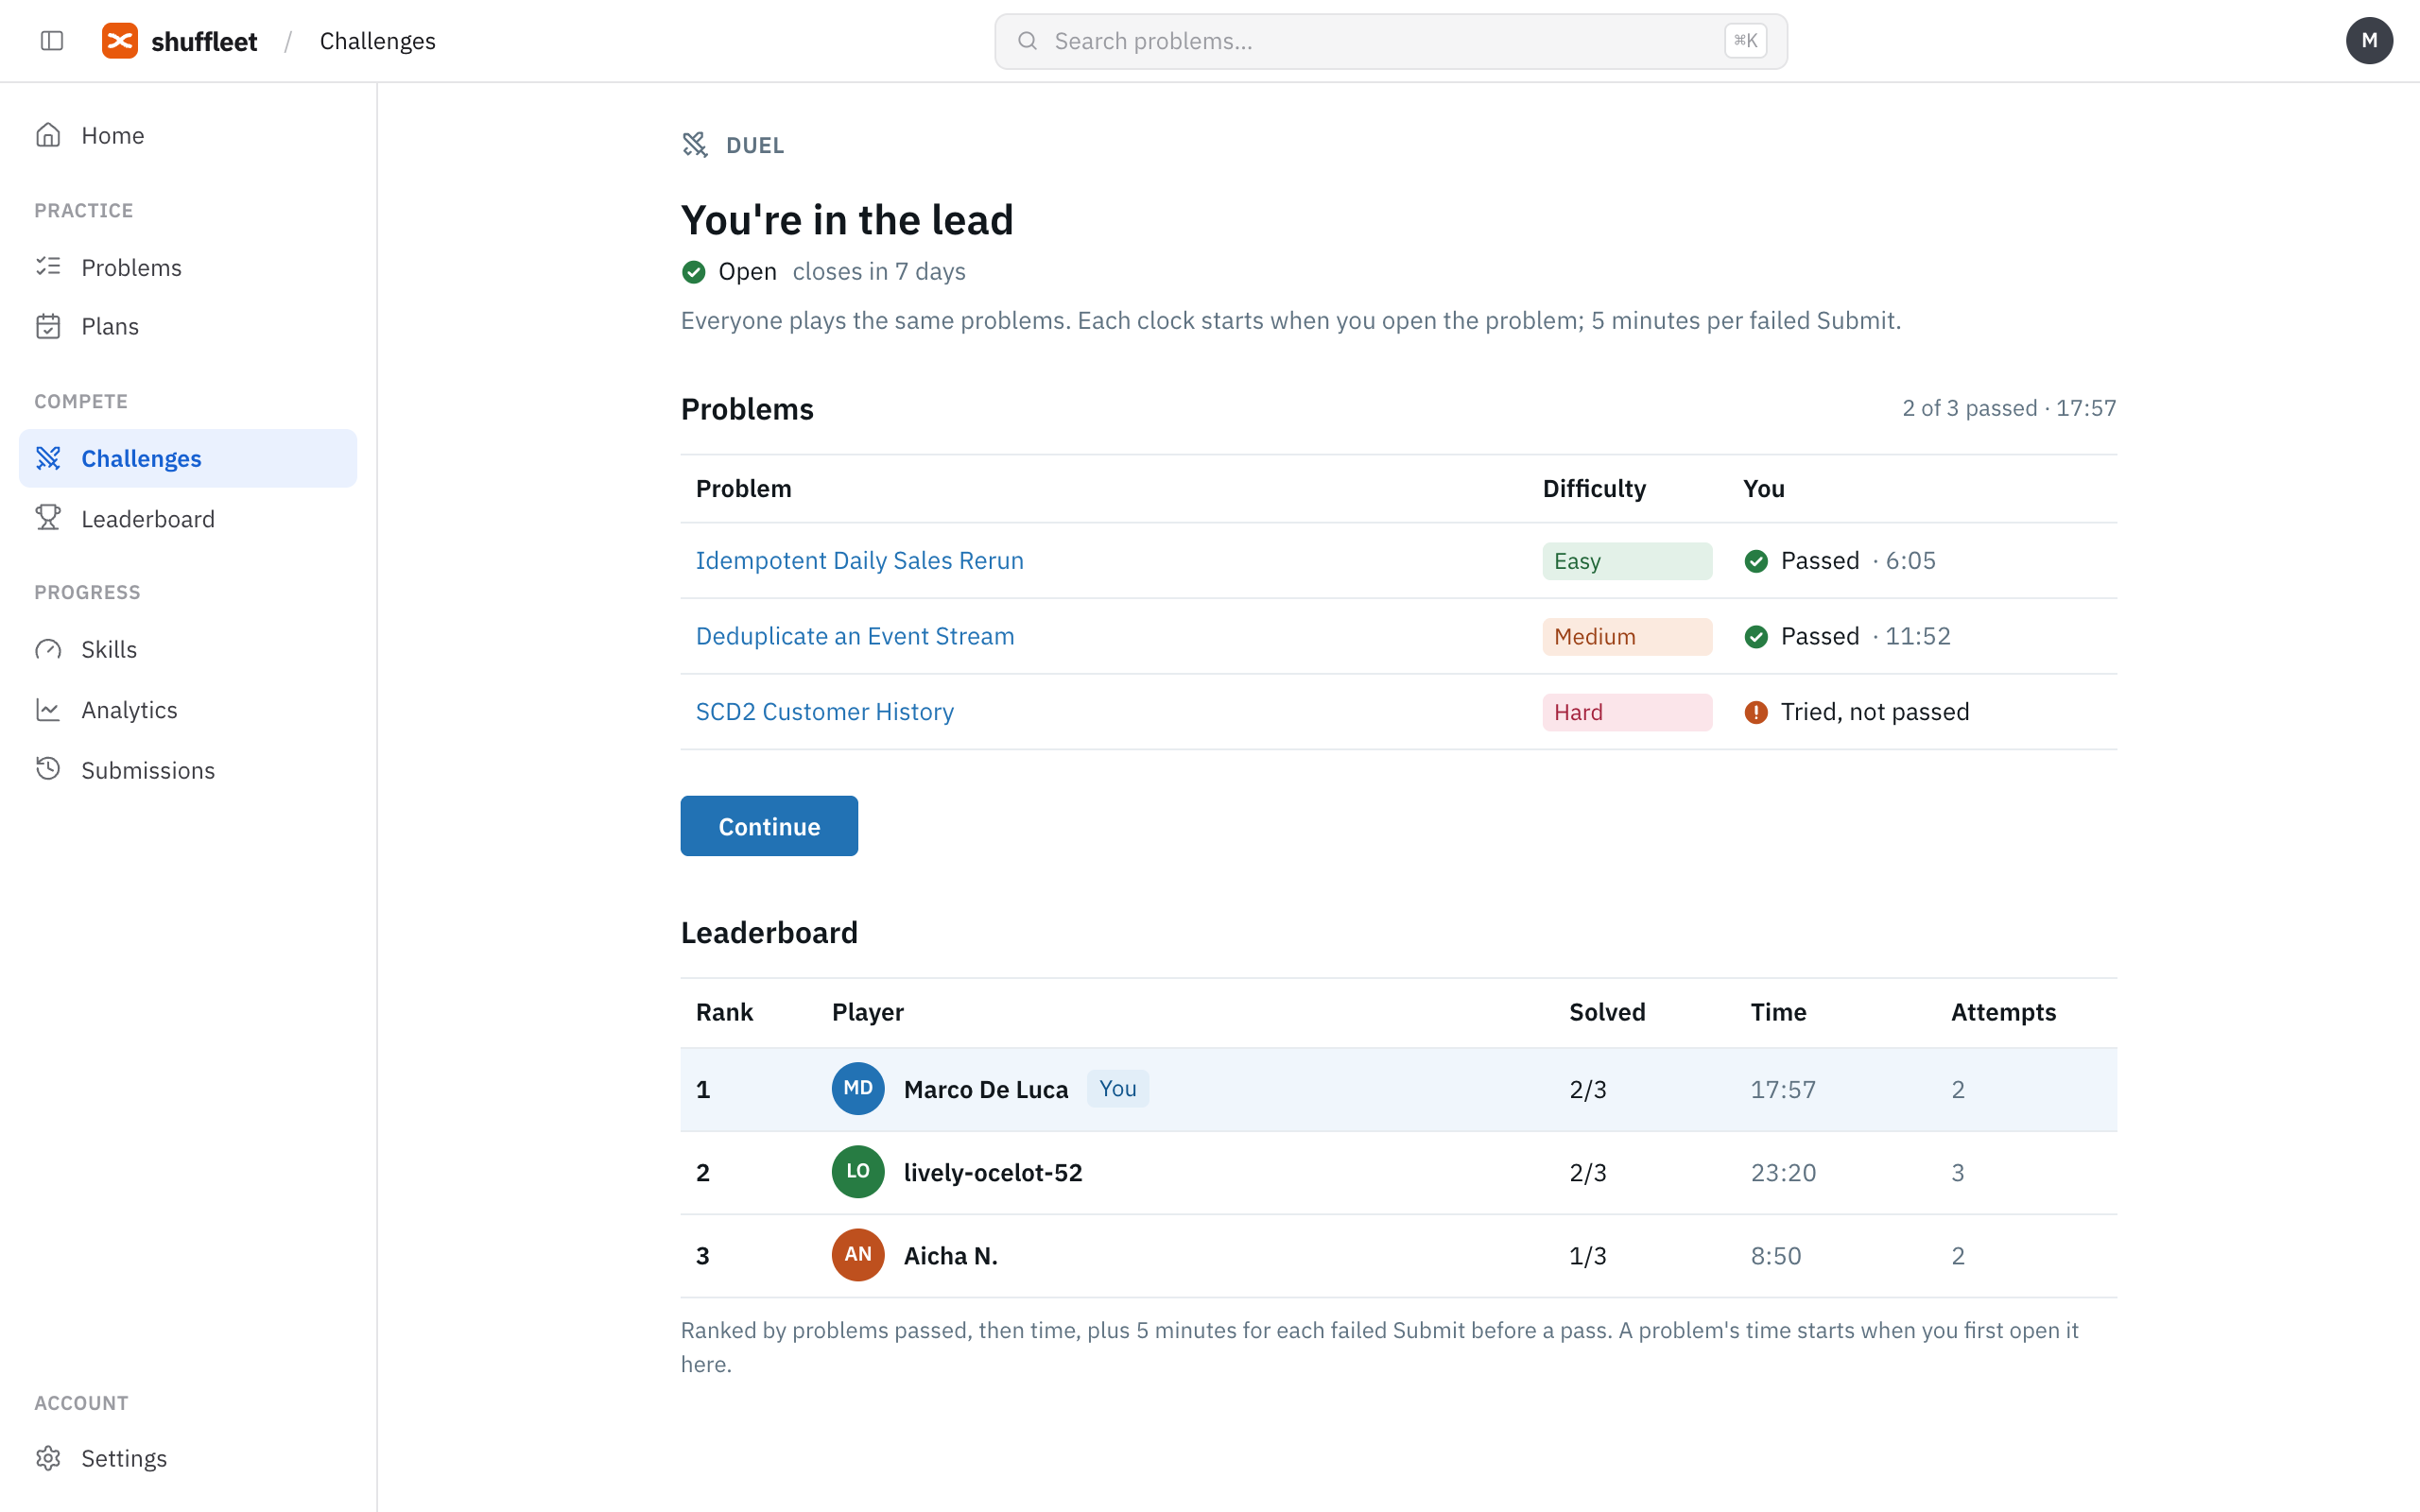Open Problems in the sidebar
Image resolution: width=2420 pixels, height=1512 pixels.
tap(188, 267)
